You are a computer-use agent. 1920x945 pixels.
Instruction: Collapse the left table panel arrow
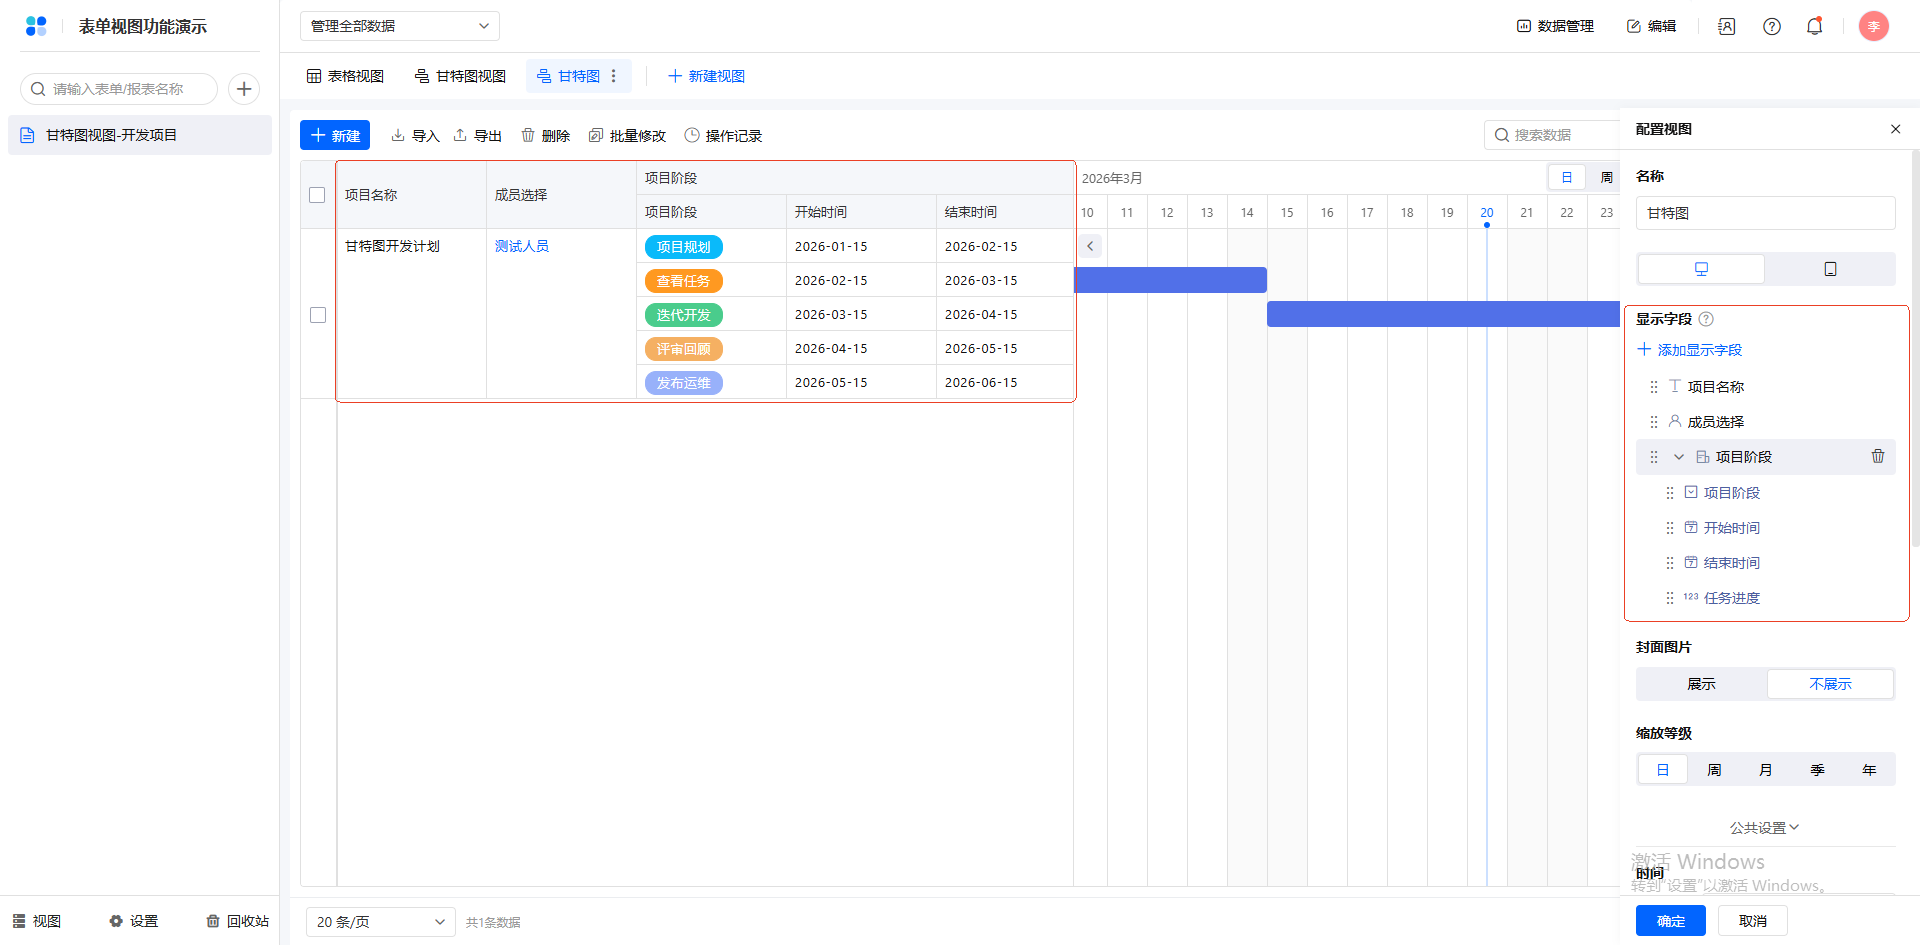[x=1090, y=246]
